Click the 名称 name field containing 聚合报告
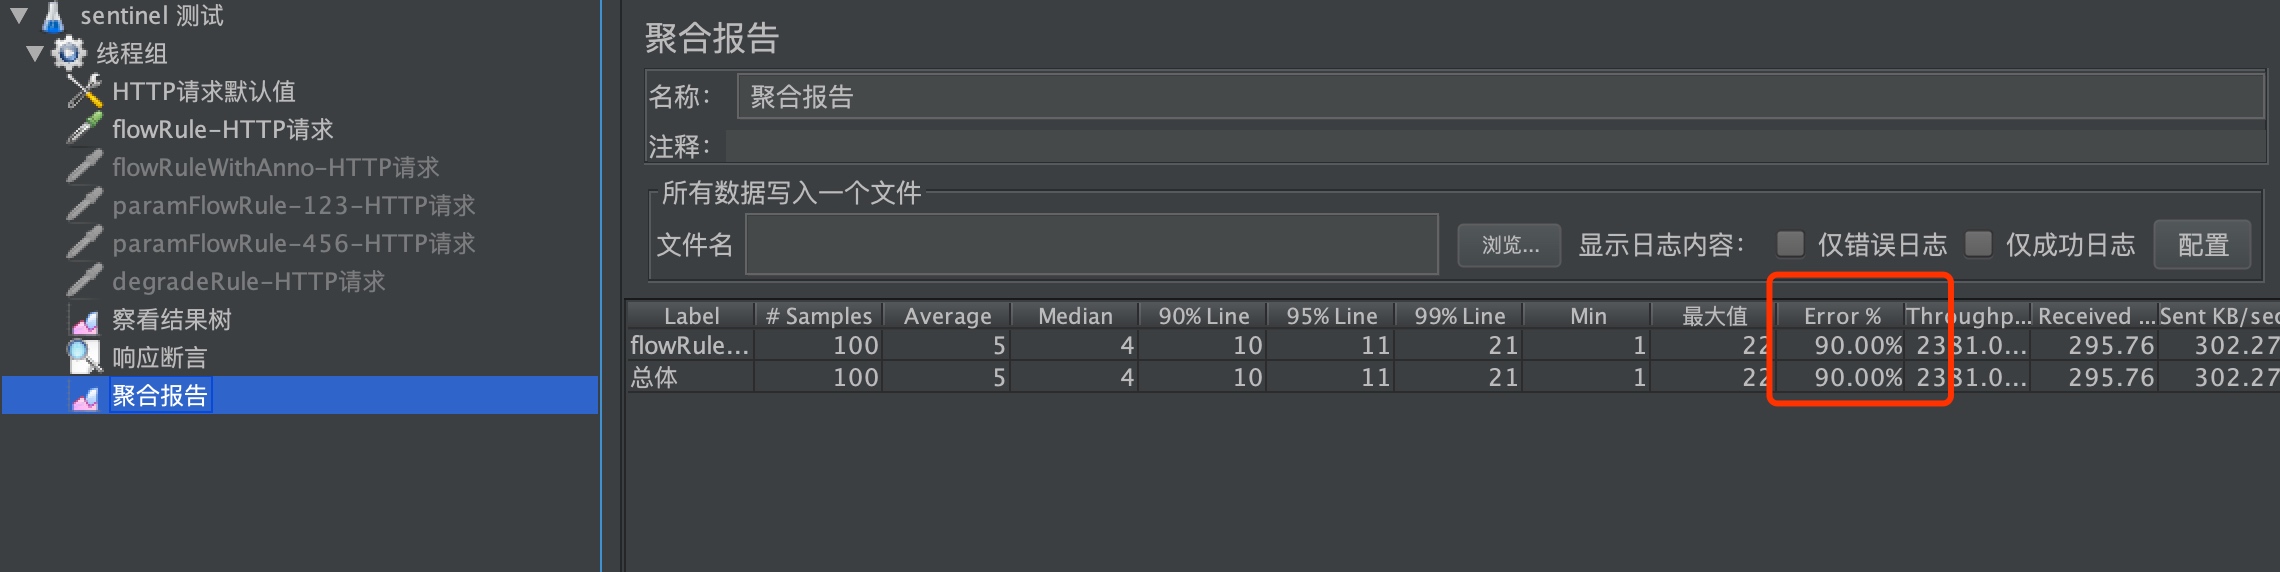Viewport: 2280px width, 572px height. [1500, 97]
